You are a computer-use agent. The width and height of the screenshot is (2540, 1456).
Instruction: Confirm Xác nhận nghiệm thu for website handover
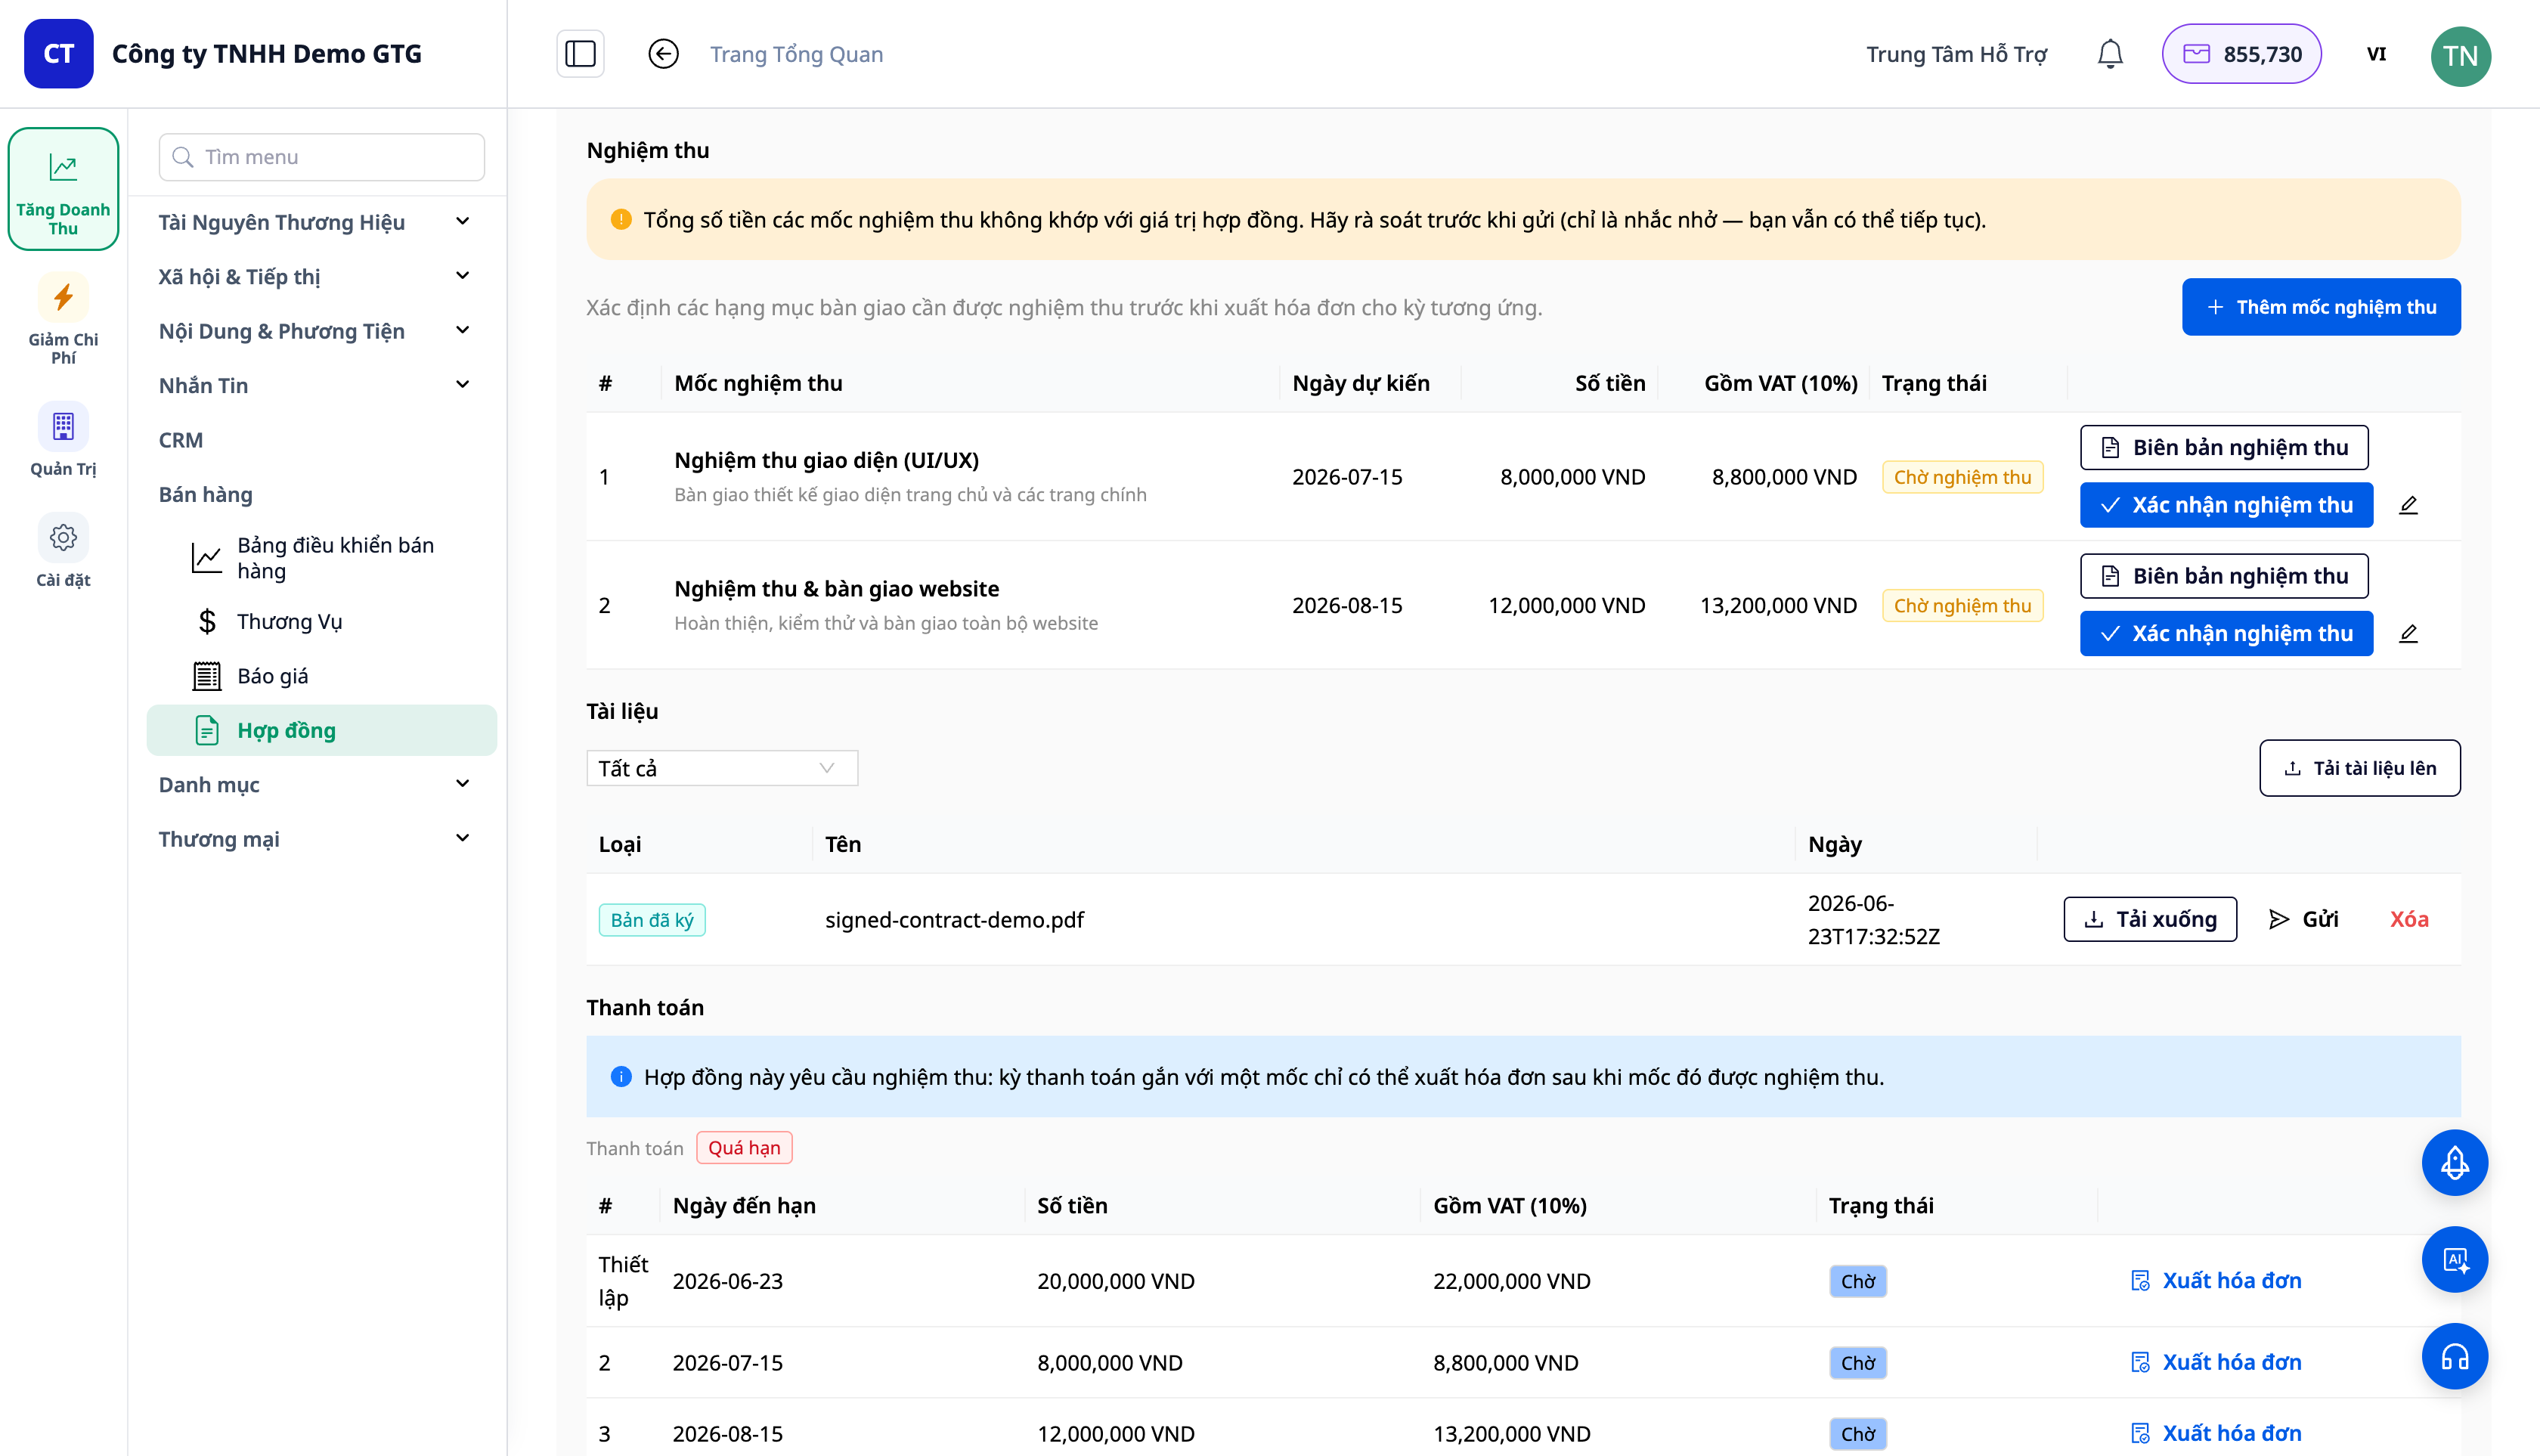pos(2226,633)
